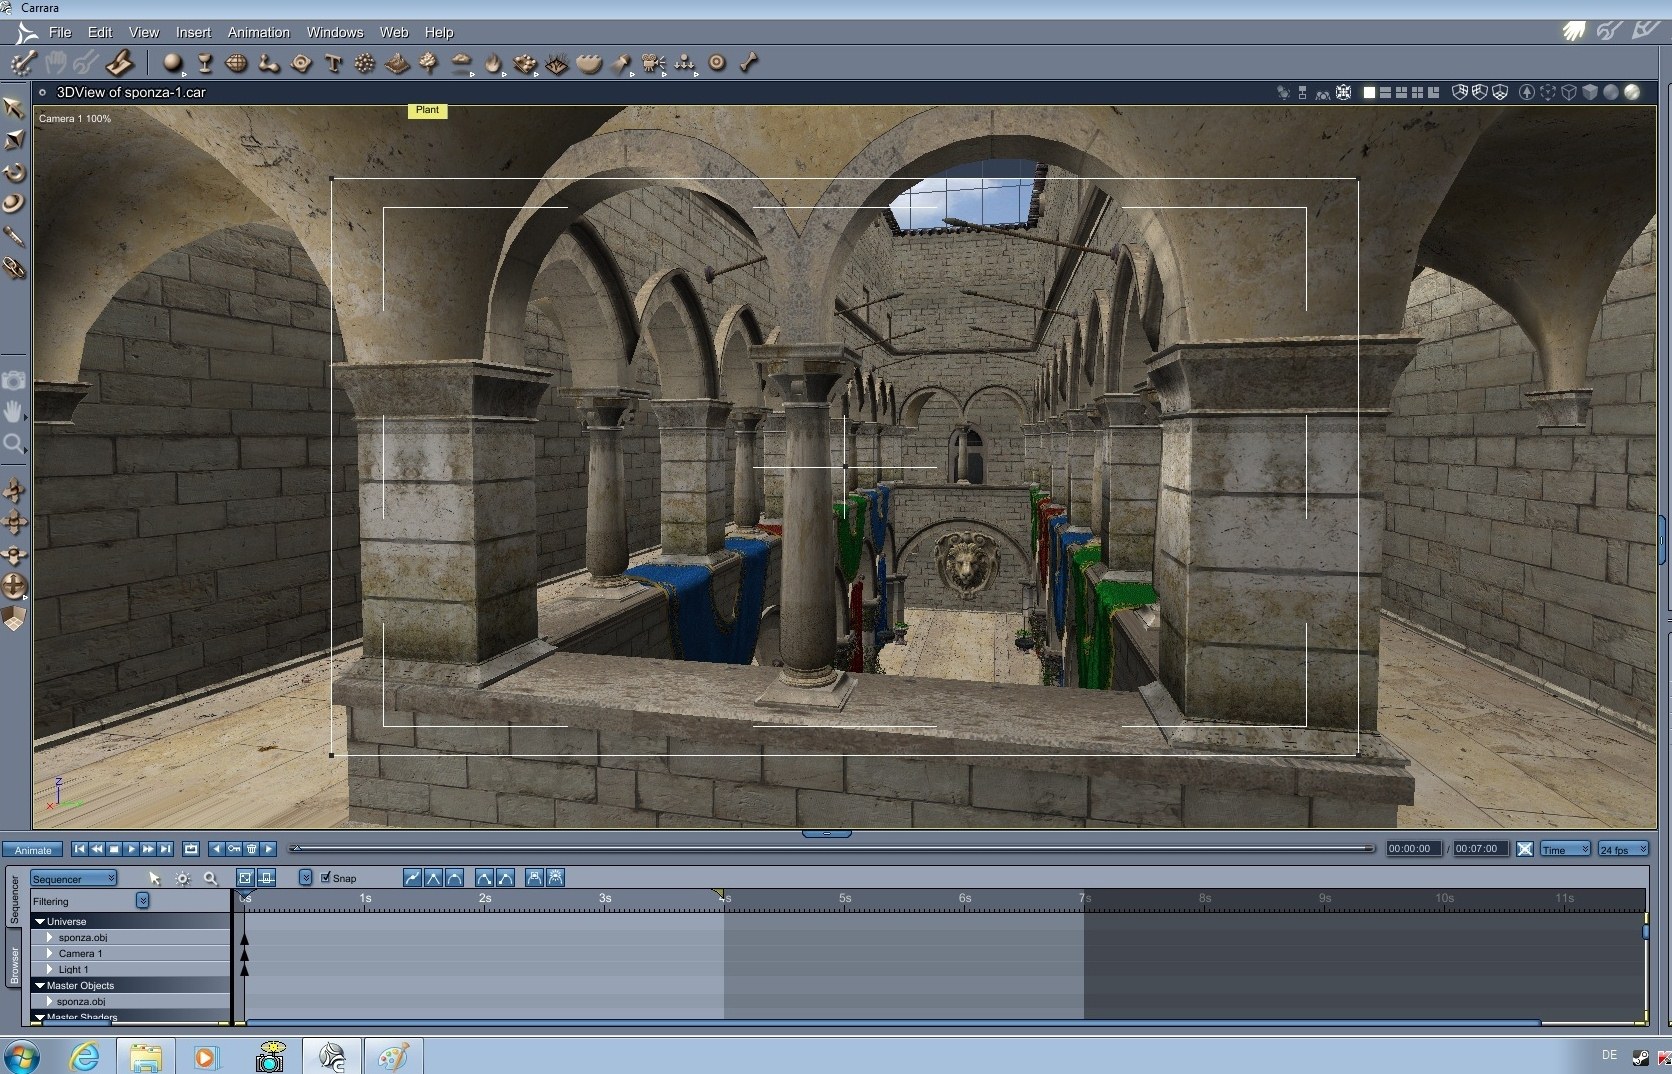Activate the eyedropper tool in left toolbar

(14, 236)
